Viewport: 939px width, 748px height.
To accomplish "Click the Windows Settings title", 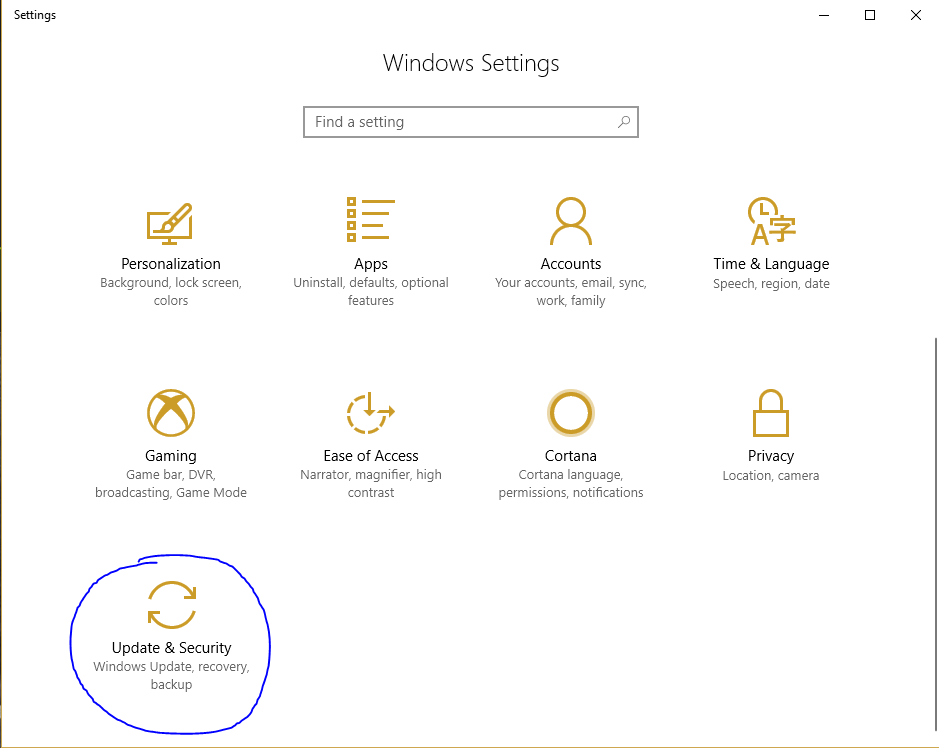I will tap(470, 63).
